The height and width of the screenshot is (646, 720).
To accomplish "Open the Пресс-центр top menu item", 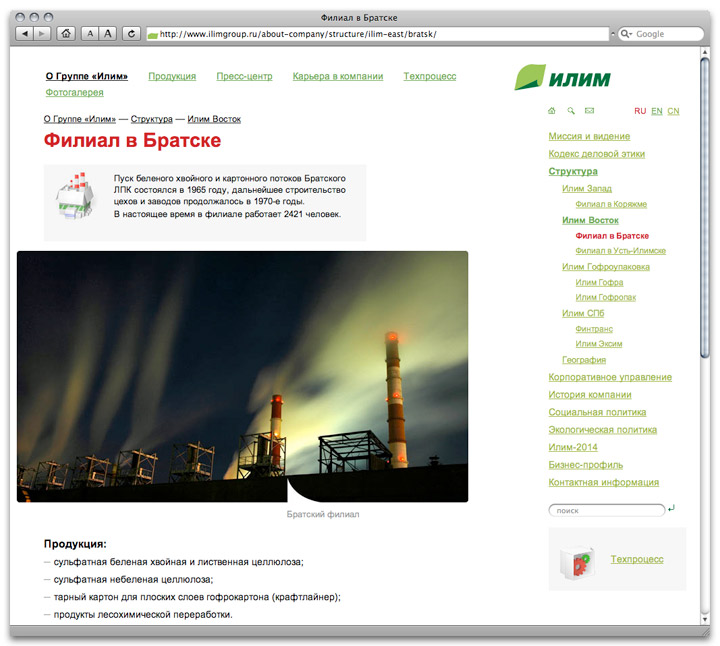I will click(244, 76).
